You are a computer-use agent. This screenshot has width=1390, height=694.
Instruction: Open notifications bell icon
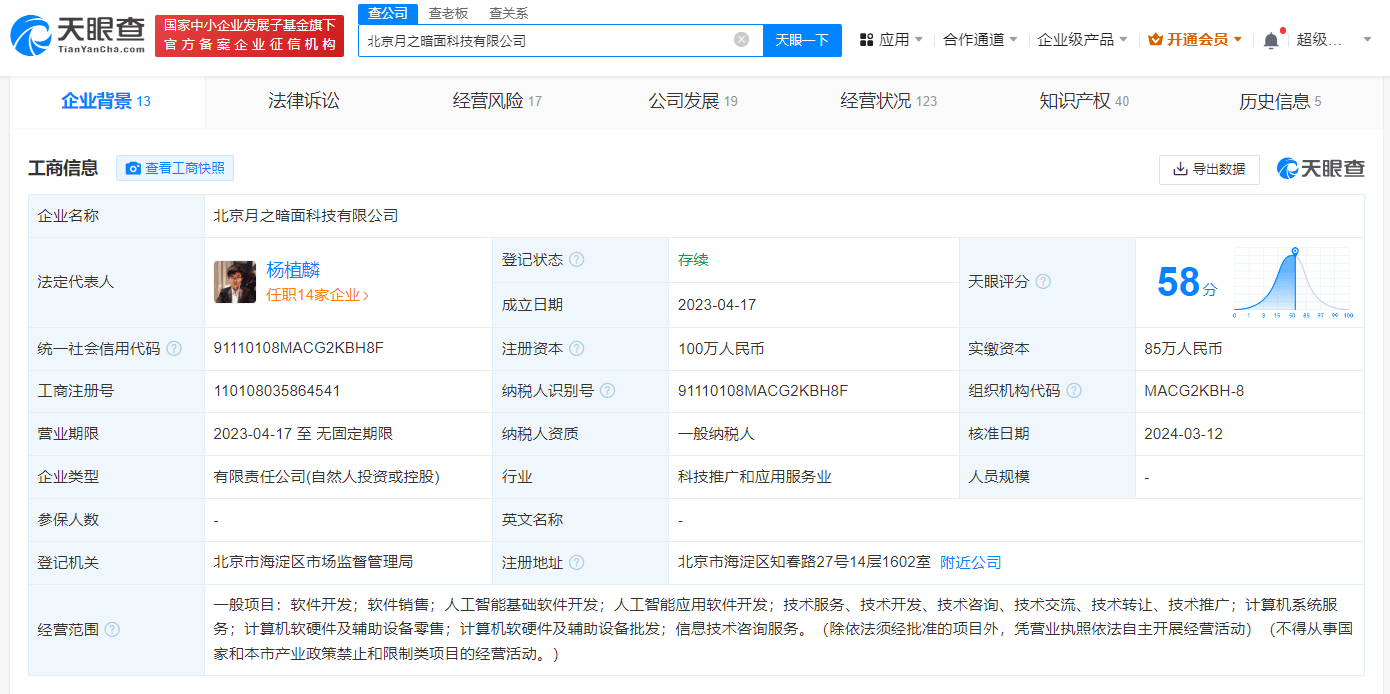1271,40
